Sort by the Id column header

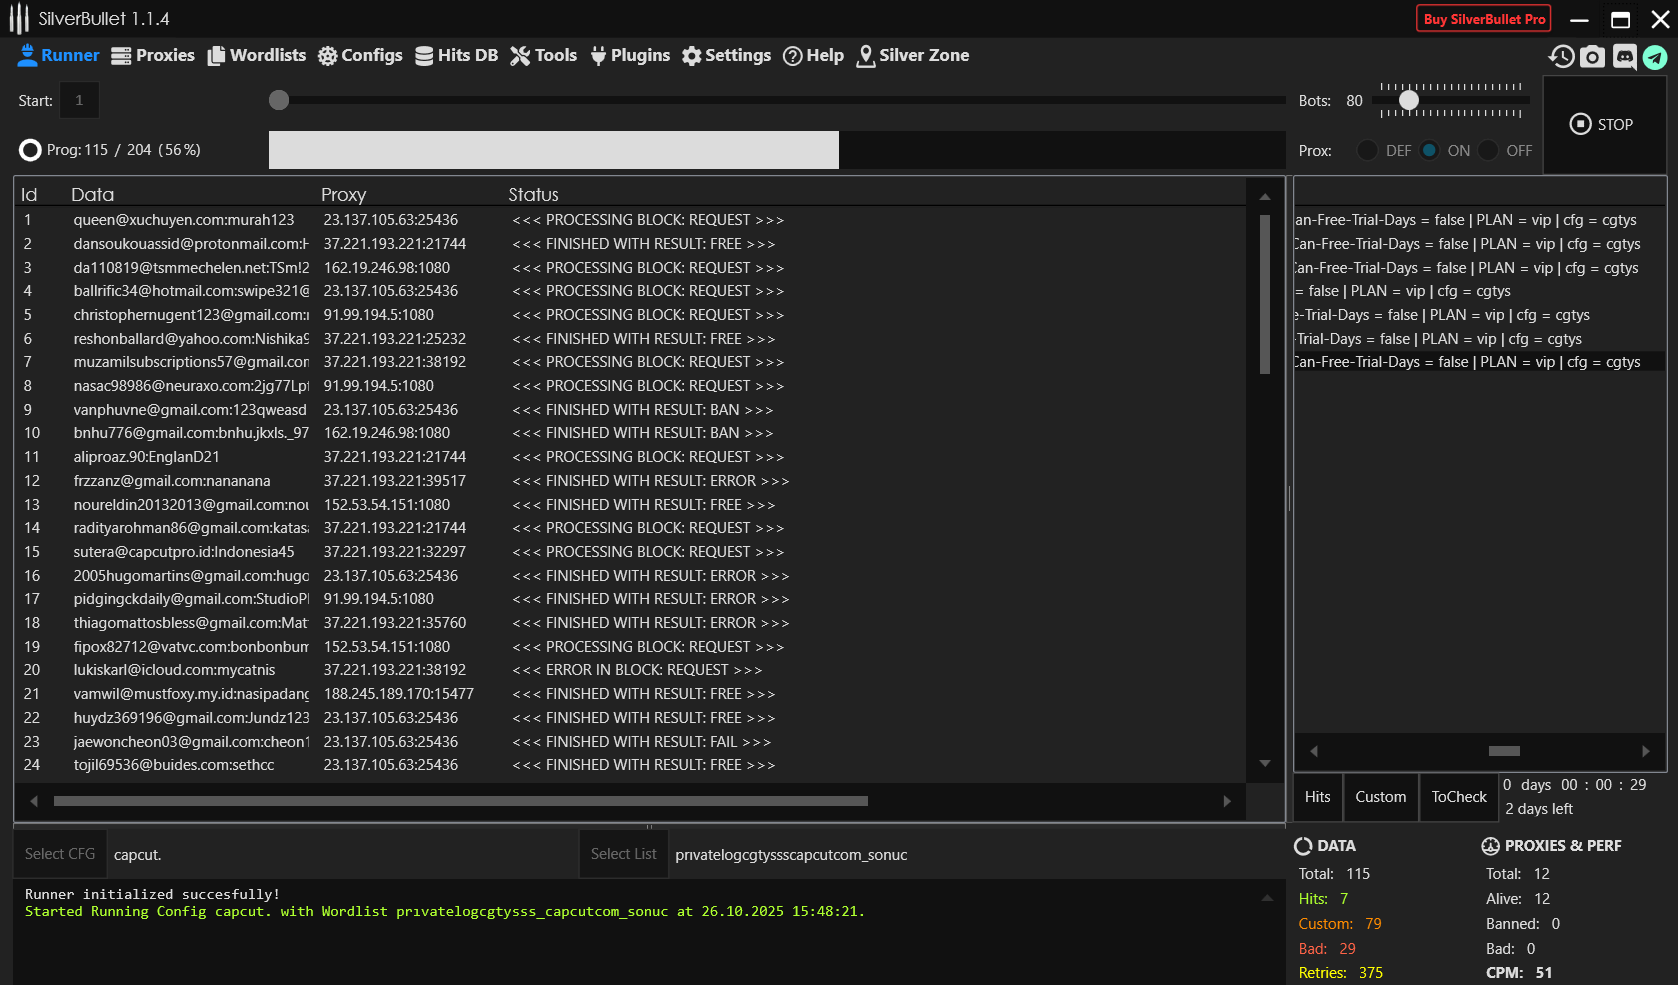click(29, 195)
